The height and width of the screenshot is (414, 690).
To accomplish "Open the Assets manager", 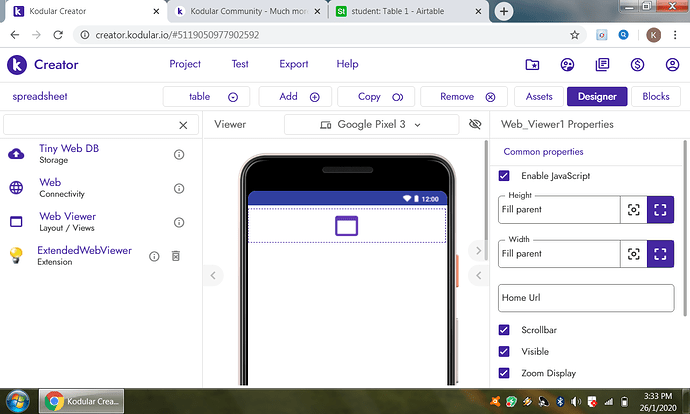I will (539, 97).
